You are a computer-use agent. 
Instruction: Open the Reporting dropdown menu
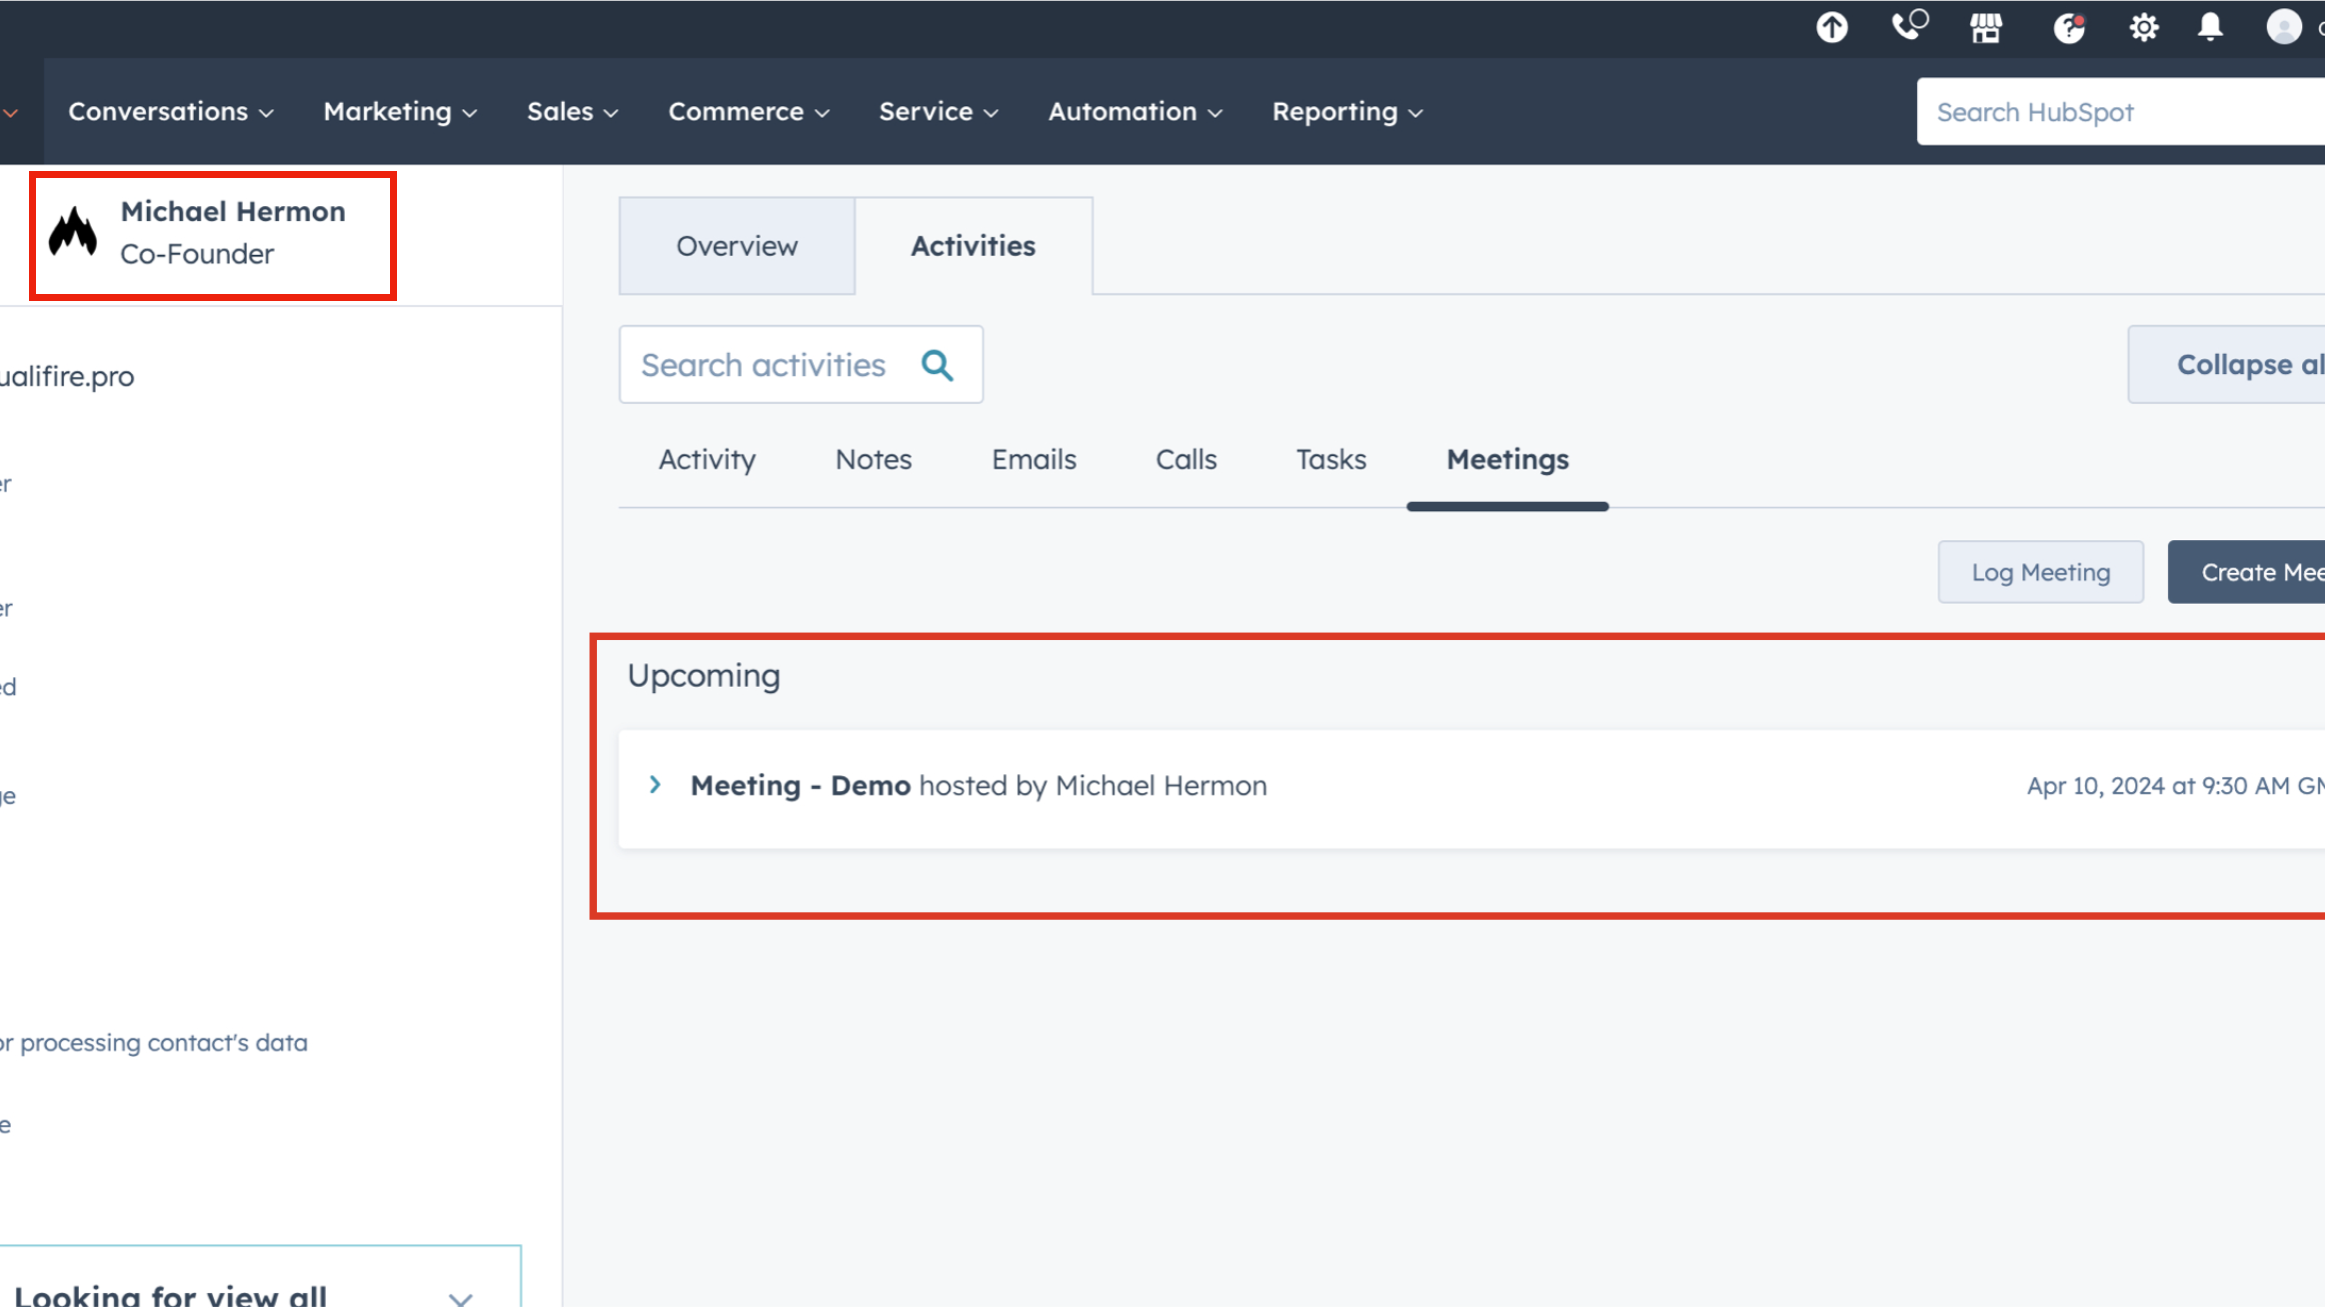(1346, 112)
